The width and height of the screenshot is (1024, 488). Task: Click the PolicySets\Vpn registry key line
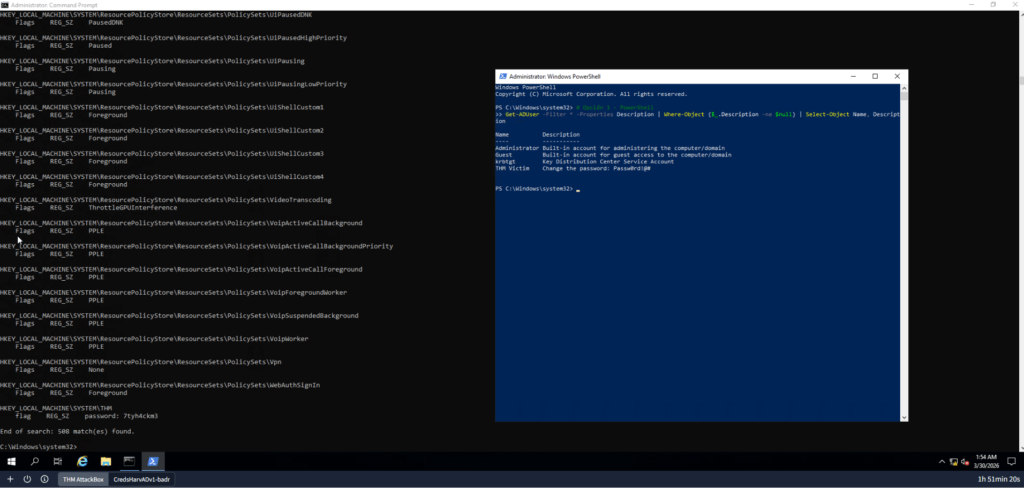pyautogui.click(x=140, y=362)
